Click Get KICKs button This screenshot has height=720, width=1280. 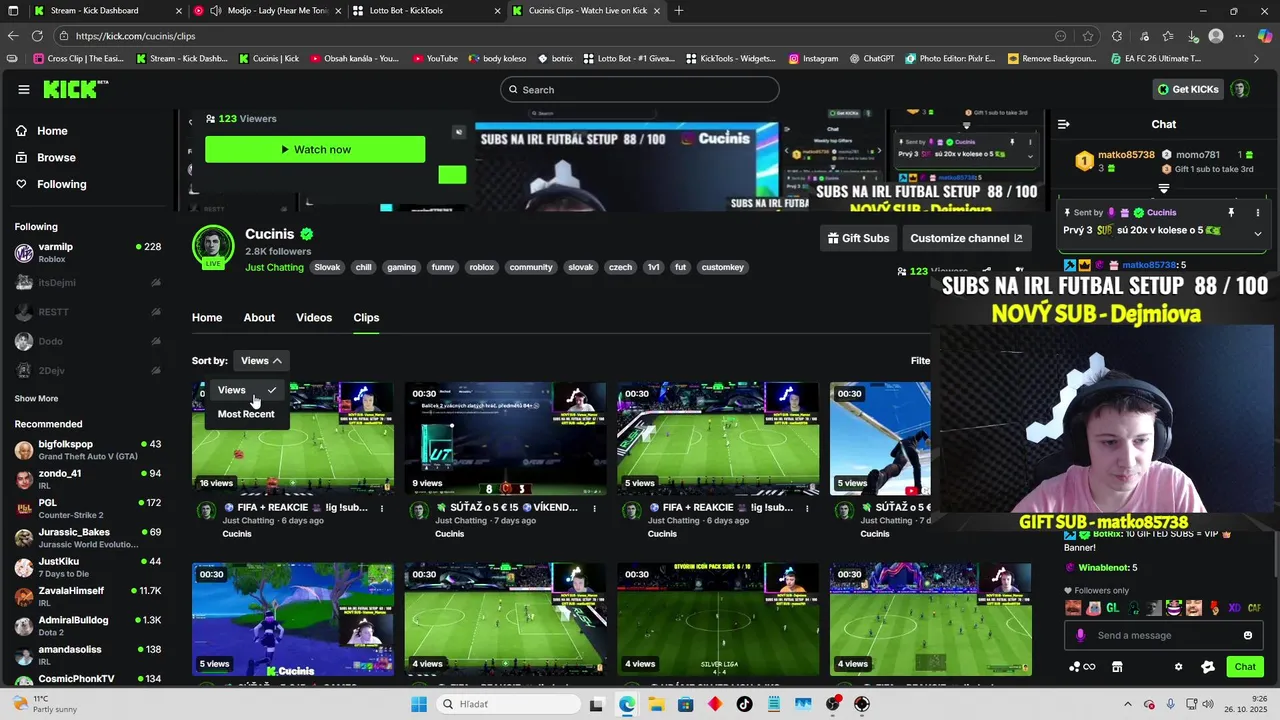(1187, 89)
